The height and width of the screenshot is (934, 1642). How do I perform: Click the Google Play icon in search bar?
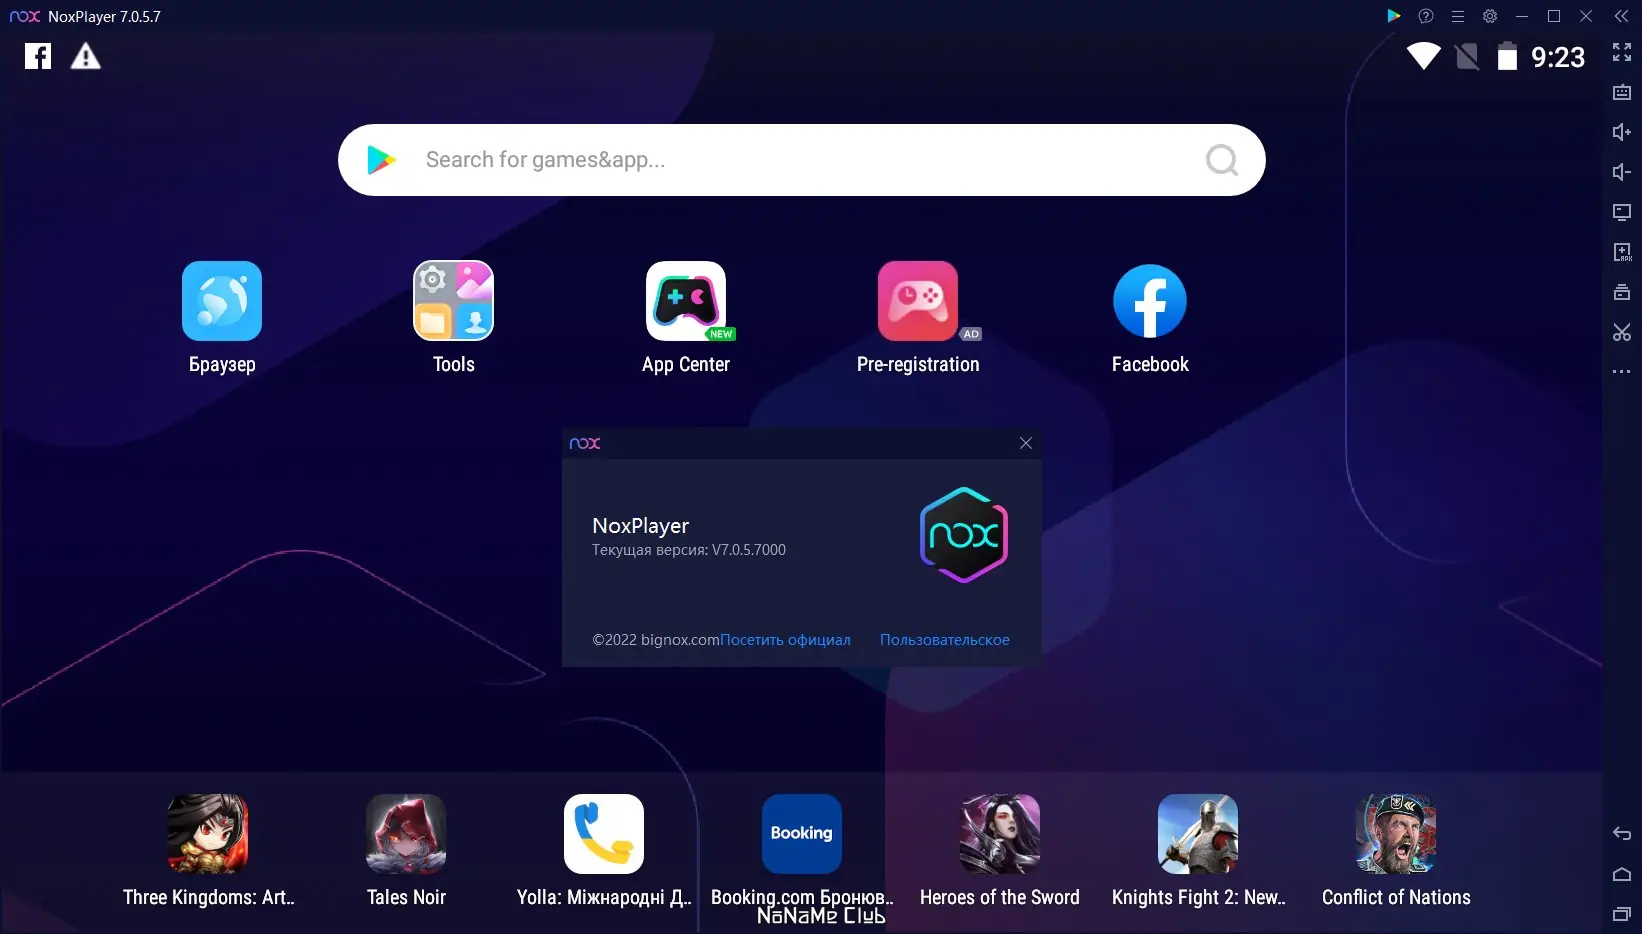(381, 160)
